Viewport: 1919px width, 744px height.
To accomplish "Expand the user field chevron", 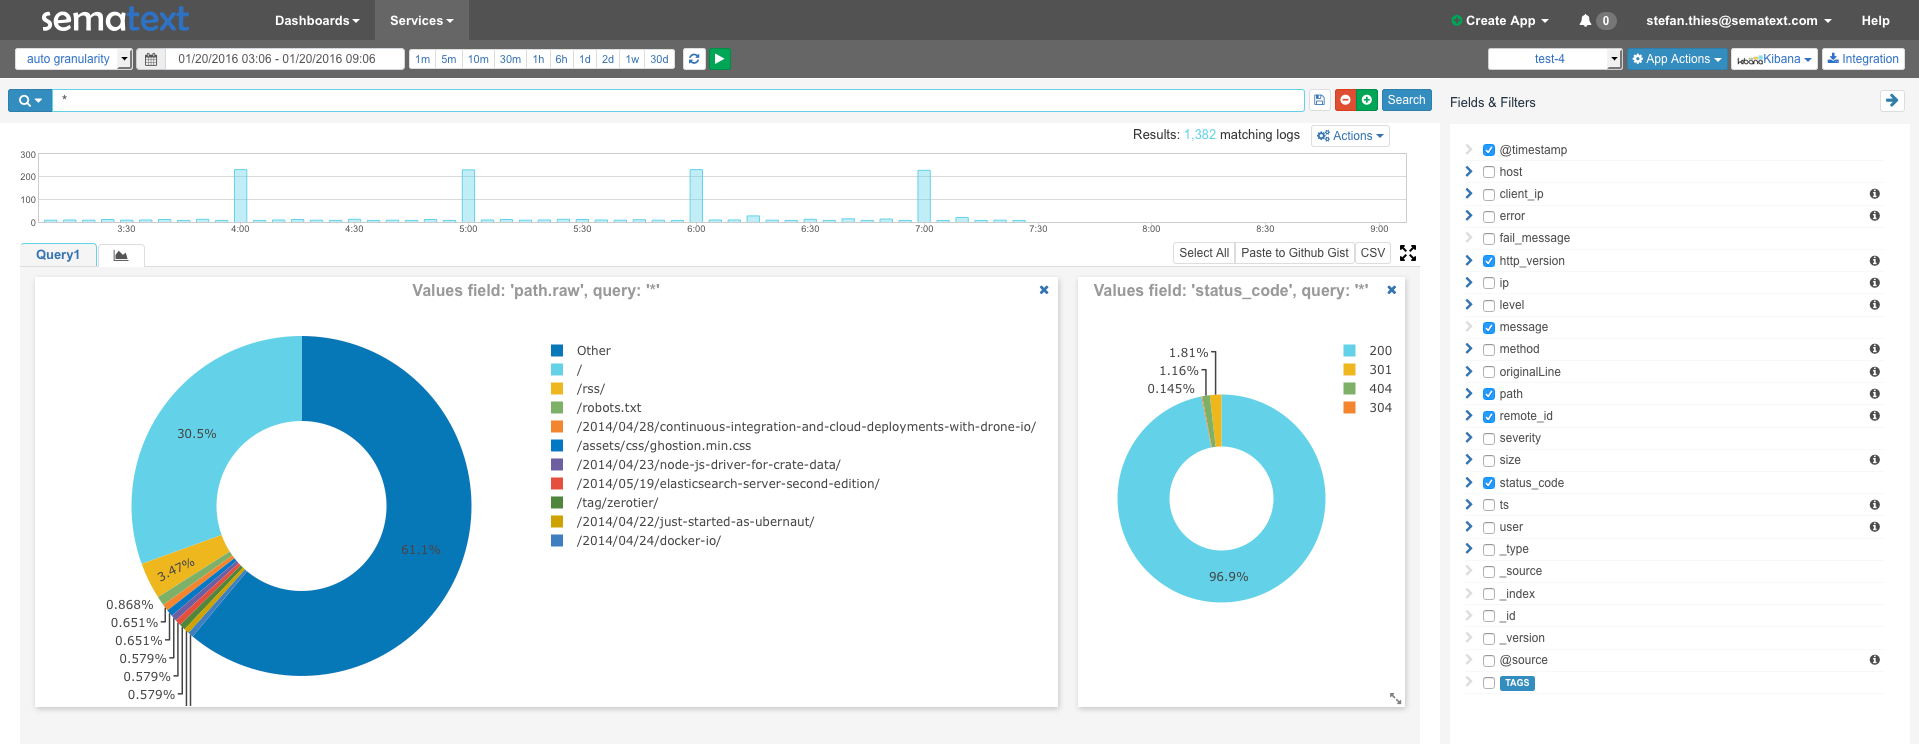I will point(1469,527).
